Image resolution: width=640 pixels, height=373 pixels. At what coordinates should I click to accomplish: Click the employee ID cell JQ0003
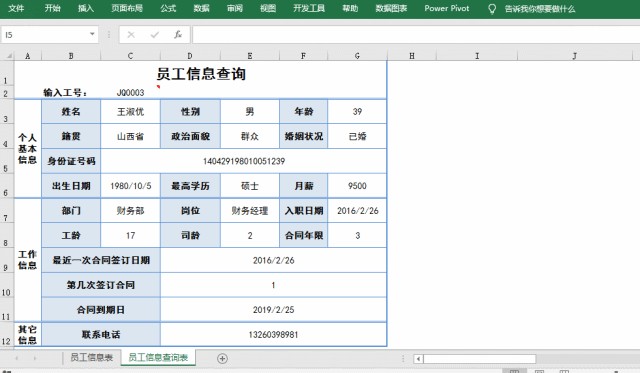click(131, 93)
